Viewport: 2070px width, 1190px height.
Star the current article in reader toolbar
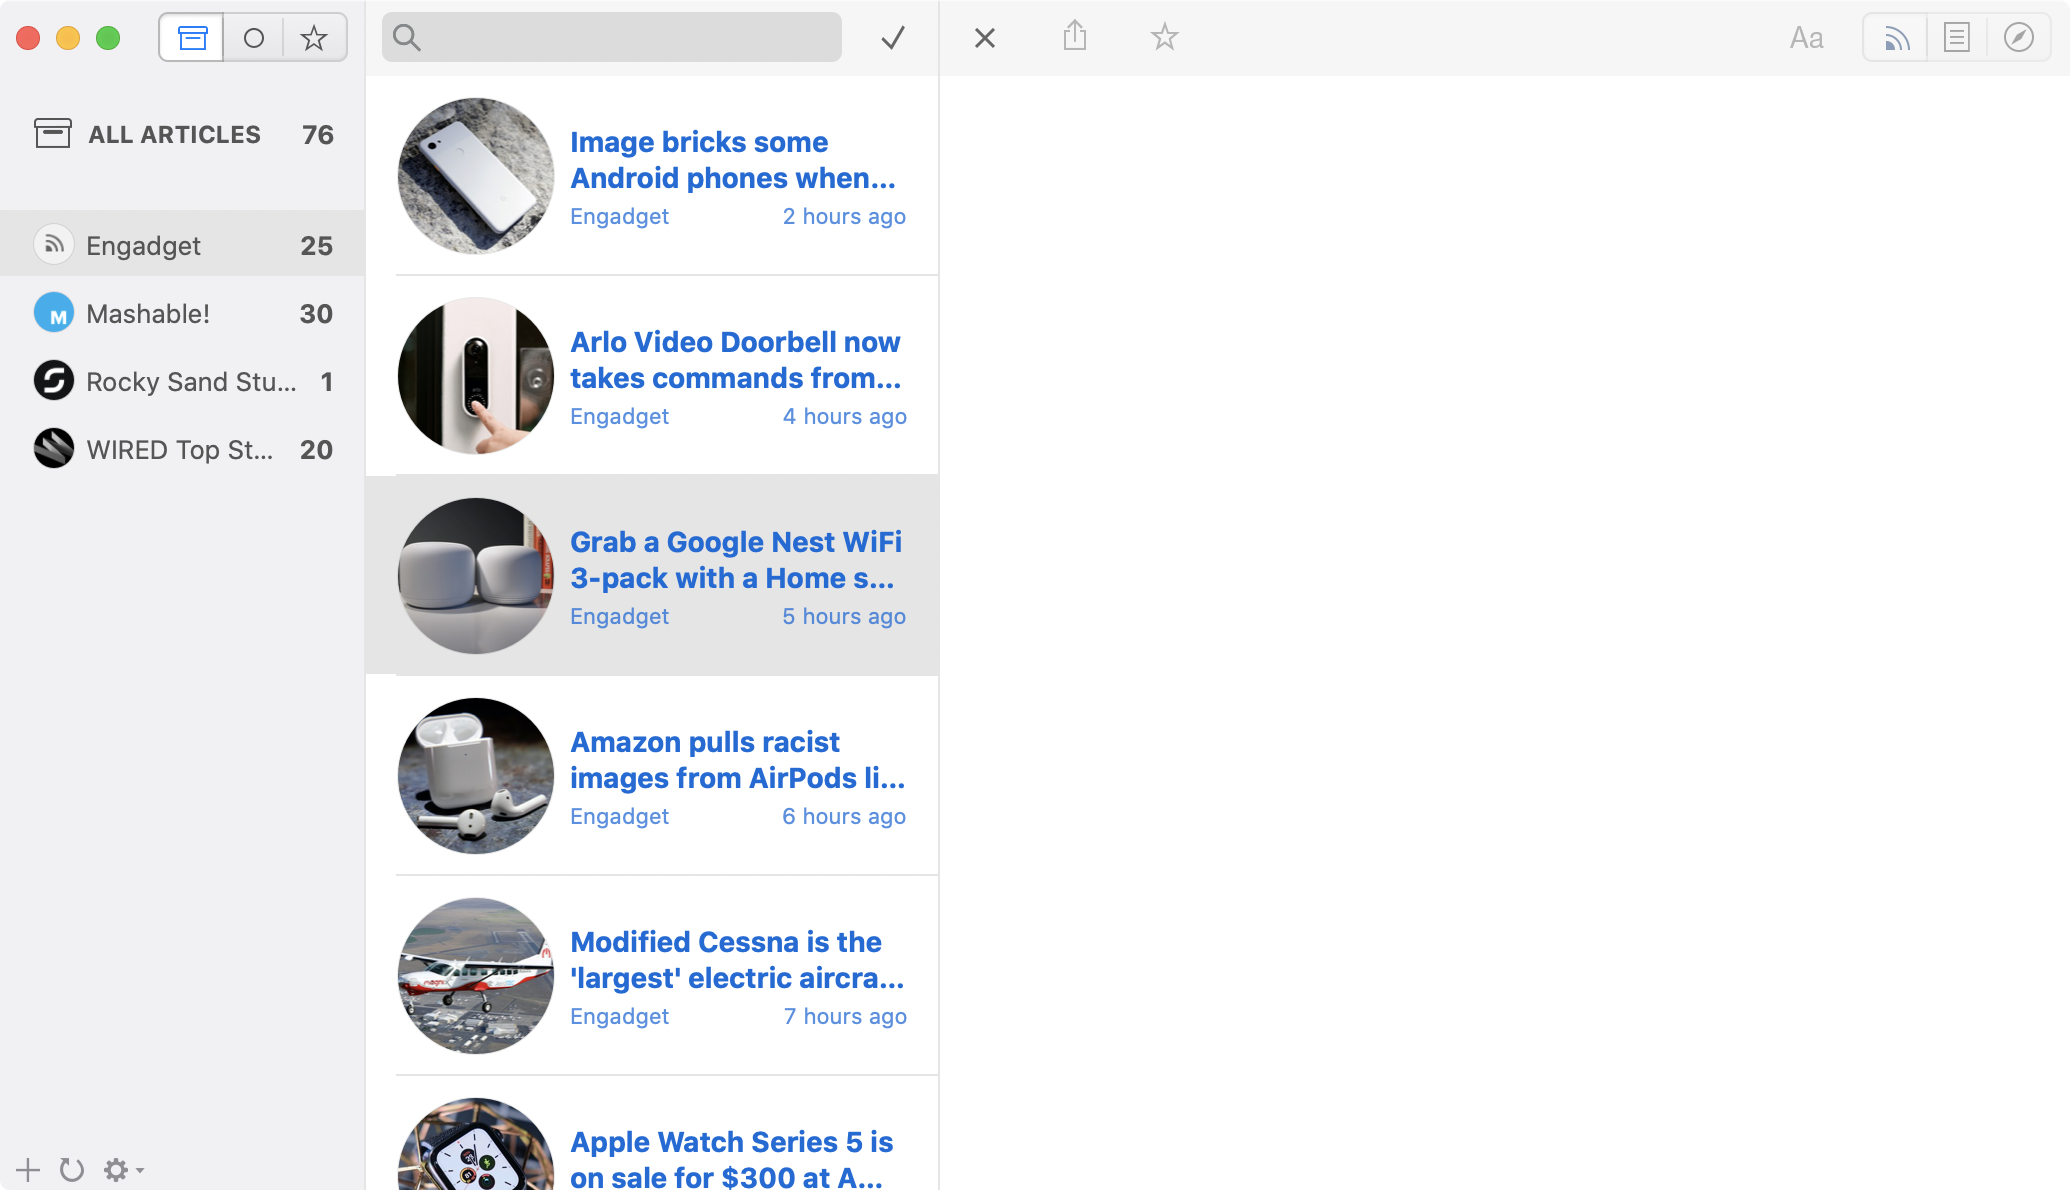tap(1165, 37)
